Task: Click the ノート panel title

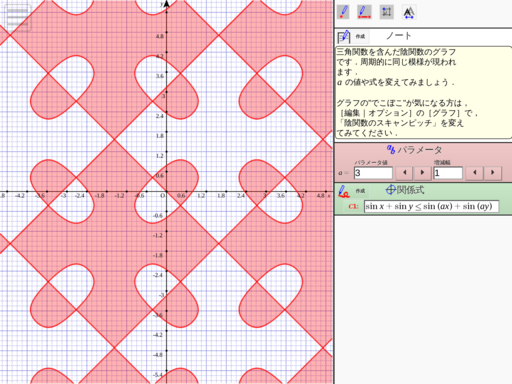Action: pos(399,36)
